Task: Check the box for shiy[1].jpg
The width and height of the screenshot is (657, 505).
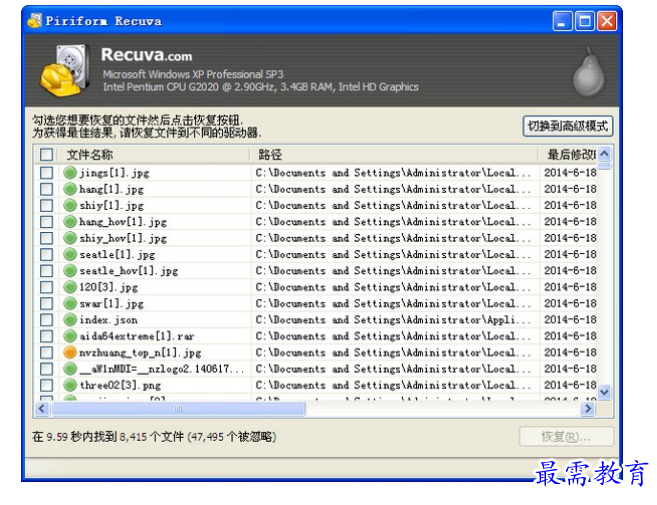Action: tap(47, 205)
